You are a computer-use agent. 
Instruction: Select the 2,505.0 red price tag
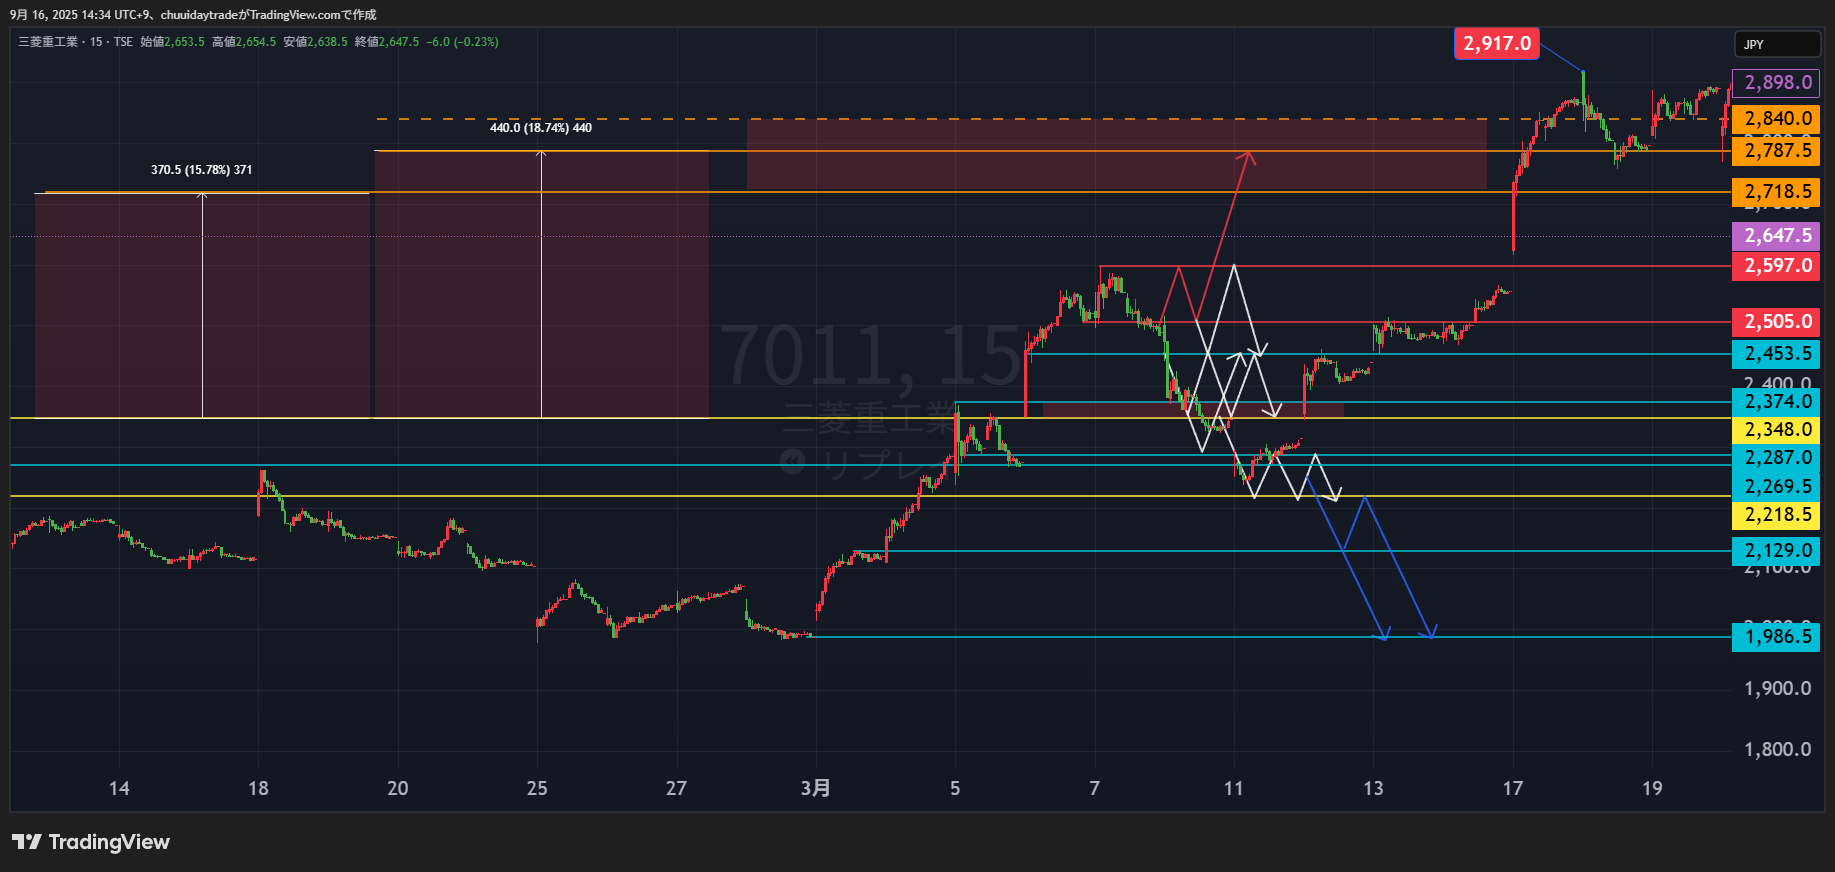[x=1776, y=322]
